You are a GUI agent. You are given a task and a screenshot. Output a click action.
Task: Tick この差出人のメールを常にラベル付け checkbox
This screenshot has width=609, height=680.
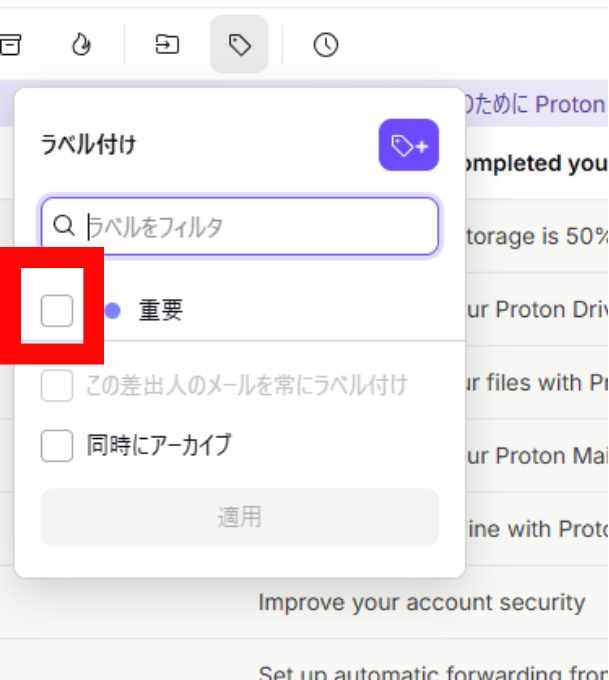(x=57, y=386)
